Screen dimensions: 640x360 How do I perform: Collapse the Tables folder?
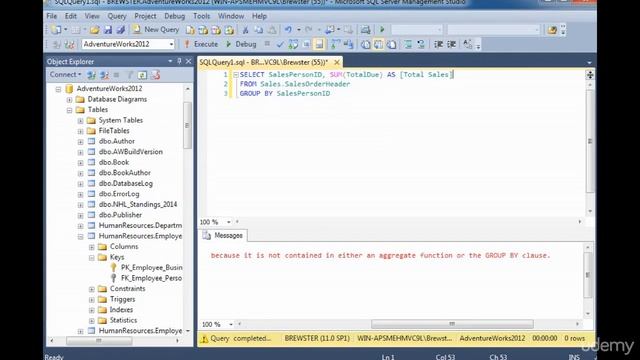click(69, 110)
